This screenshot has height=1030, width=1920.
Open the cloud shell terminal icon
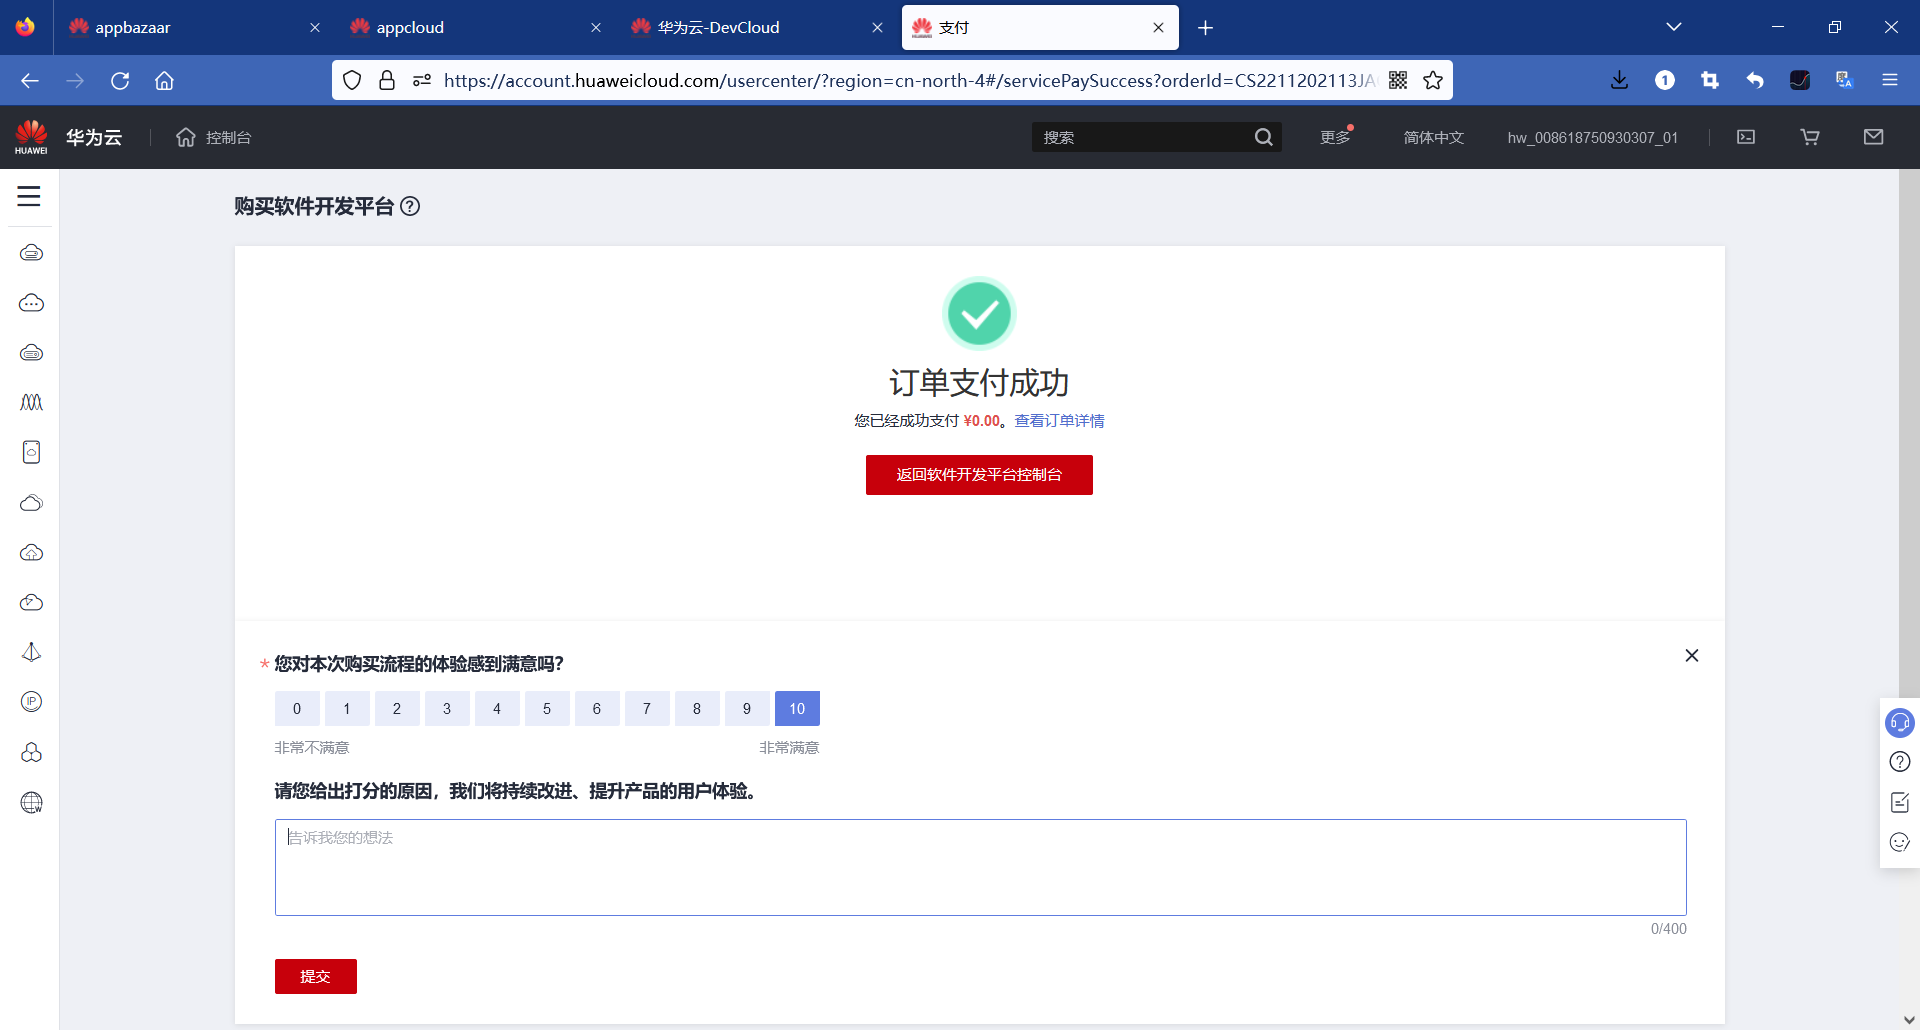[x=1746, y=137]
